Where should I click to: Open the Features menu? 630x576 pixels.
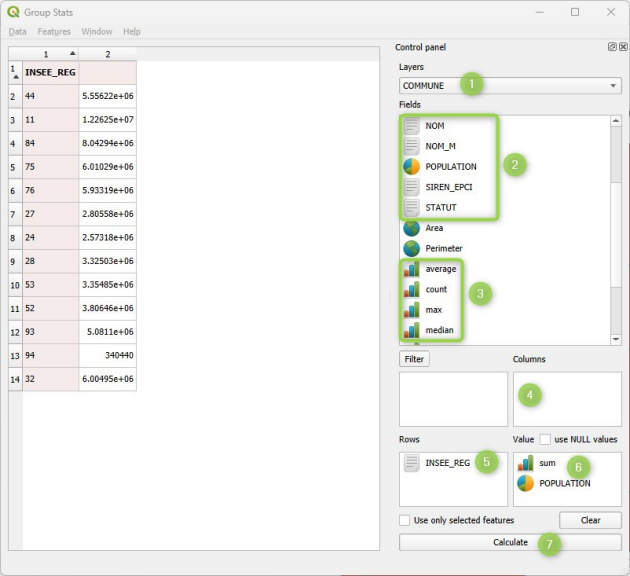pos(54,32)
